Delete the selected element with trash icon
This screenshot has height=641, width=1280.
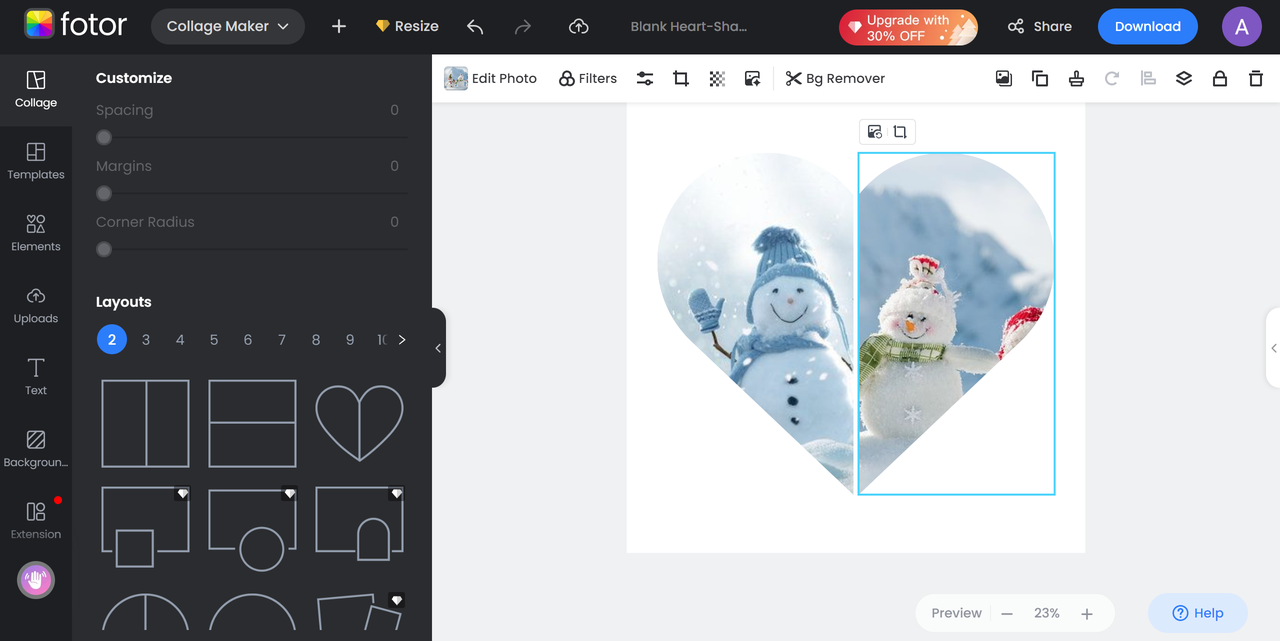coord(1256,78)
